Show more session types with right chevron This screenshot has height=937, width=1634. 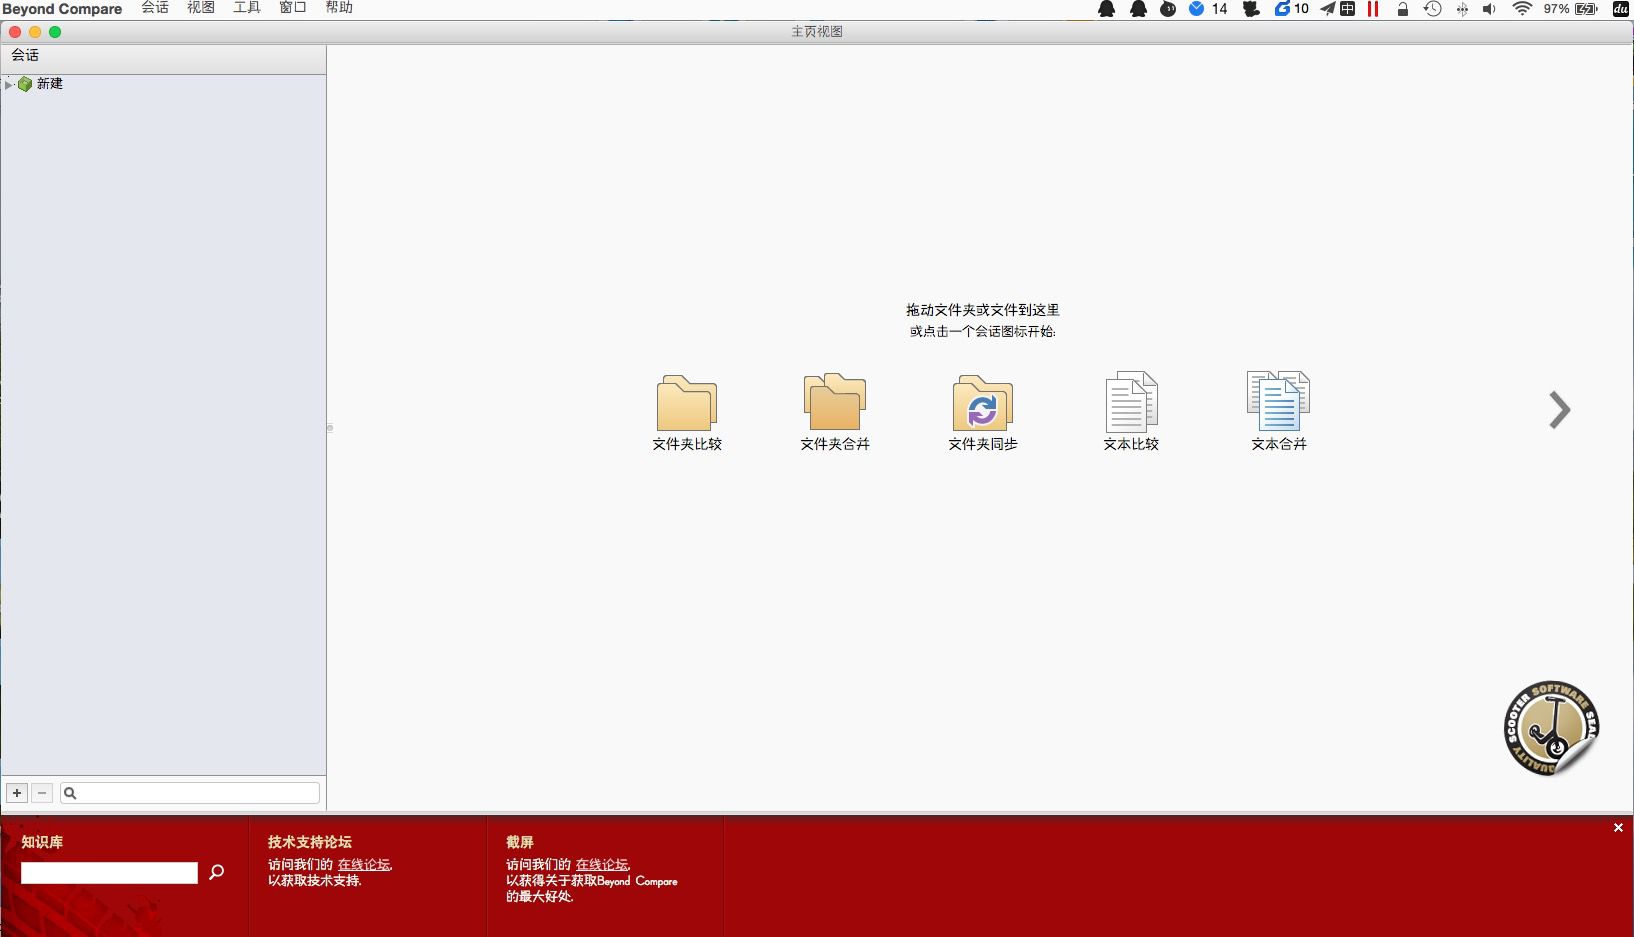coord(1559,410)
